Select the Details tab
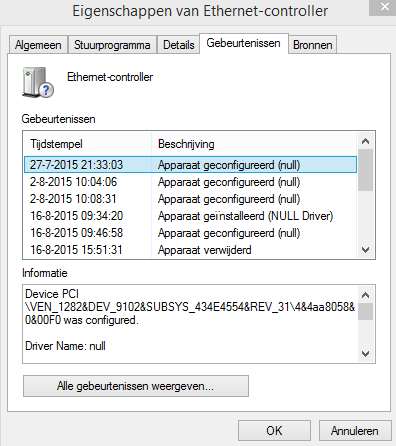396x446 pixels. (178, 45)
